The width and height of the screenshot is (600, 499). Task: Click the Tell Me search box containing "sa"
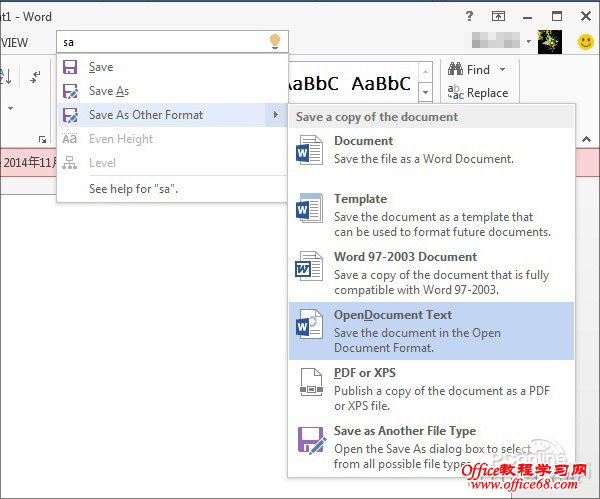pyautogui.click(x=172, y=41)
